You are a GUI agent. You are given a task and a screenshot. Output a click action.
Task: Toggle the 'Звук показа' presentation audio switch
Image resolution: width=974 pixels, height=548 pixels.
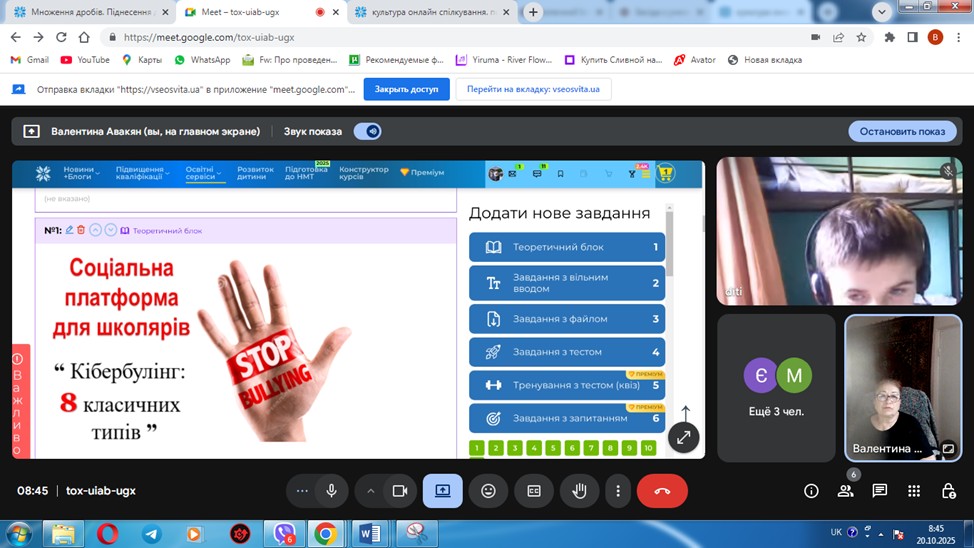(367, 131)
